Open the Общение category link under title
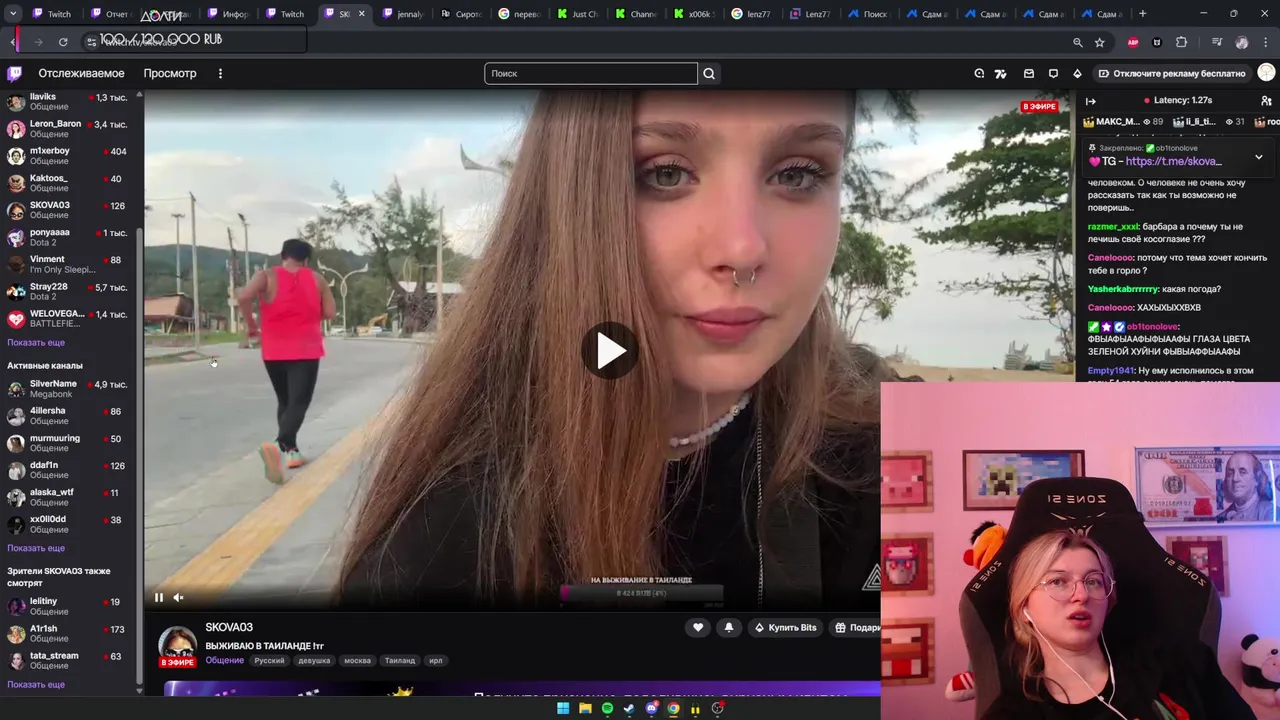1280x720 pixels. [224, 660]
